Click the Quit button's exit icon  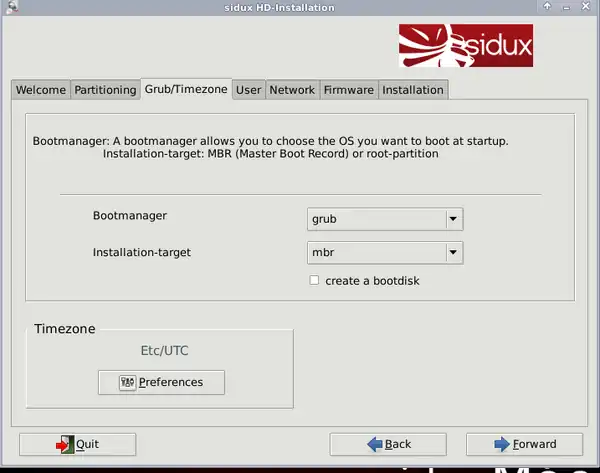(x=64, y=444)
